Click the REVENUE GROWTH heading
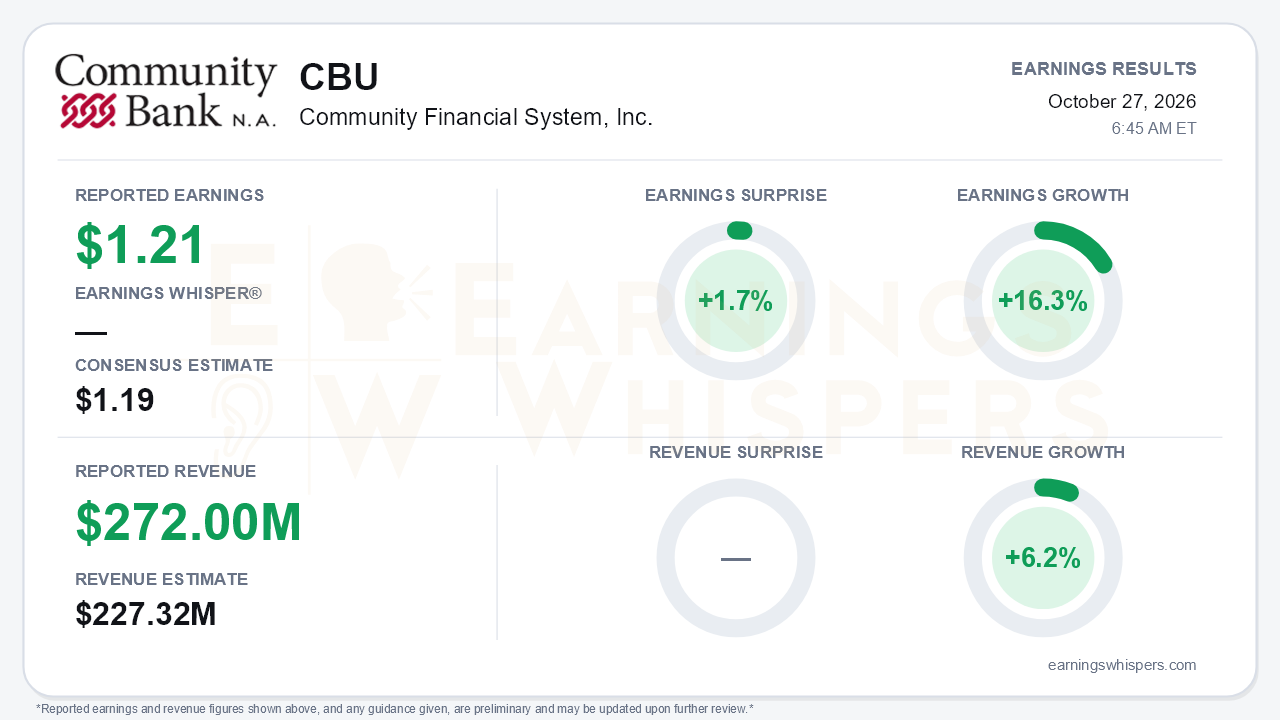Screen dimensions: 1280x720 coord(1043,453)
